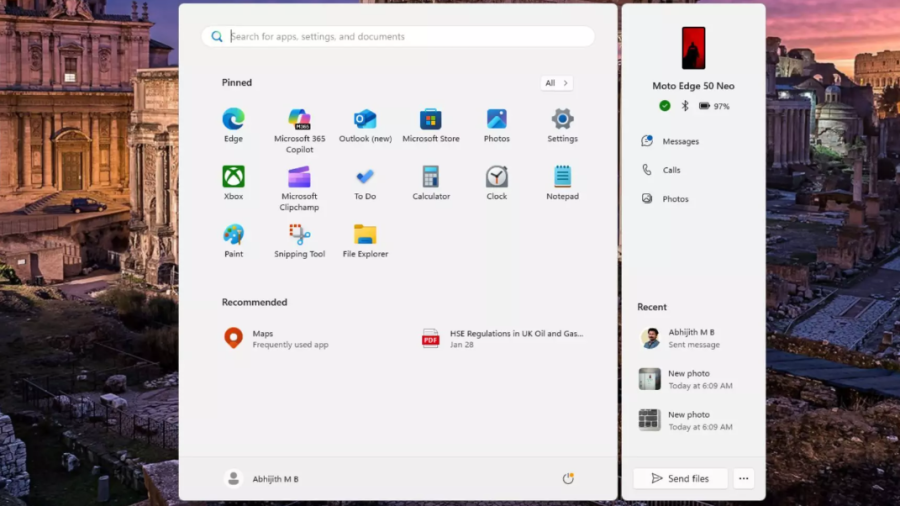The image size is (900, 506).
Task: Open the Clock app
Action: point(496,182)
